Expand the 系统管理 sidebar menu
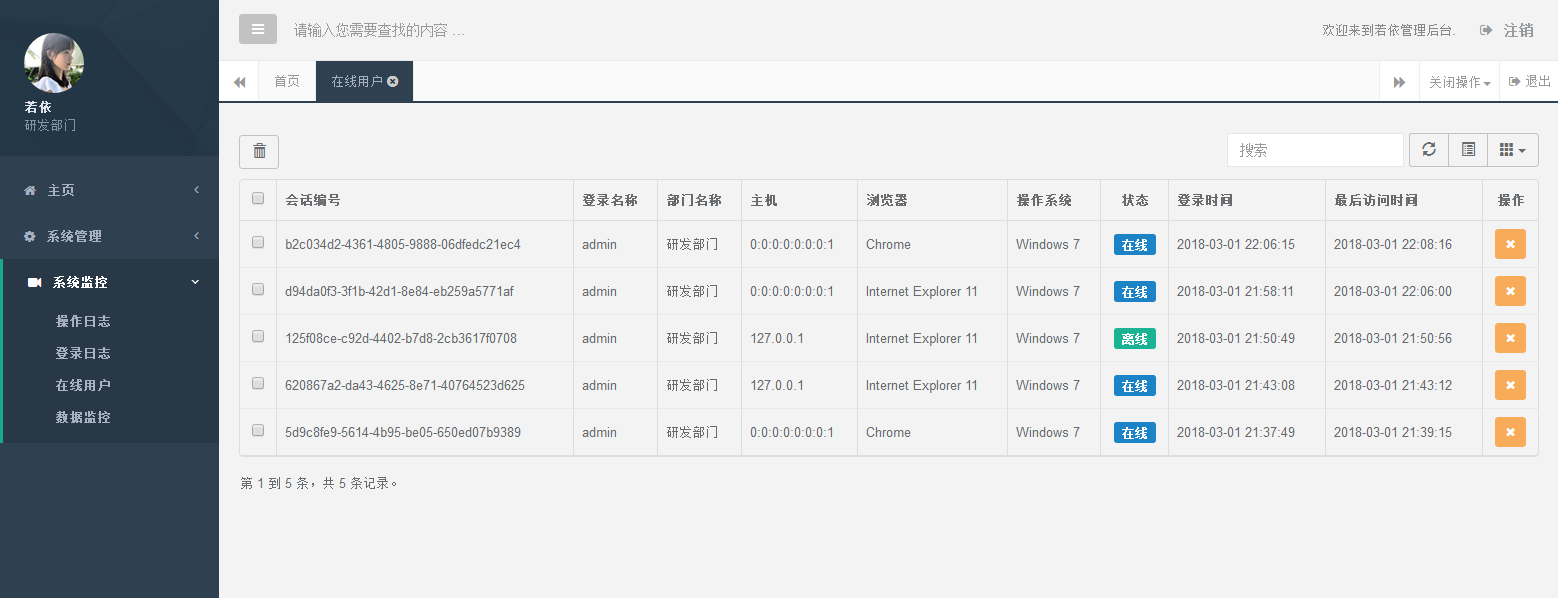 [110, 236]
